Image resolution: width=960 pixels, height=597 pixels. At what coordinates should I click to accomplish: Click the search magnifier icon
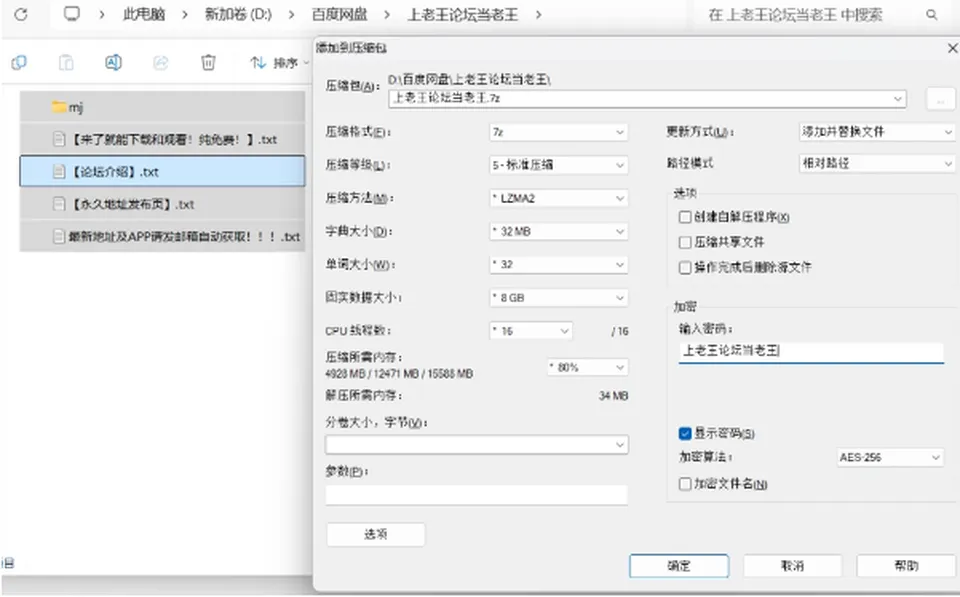931,14
